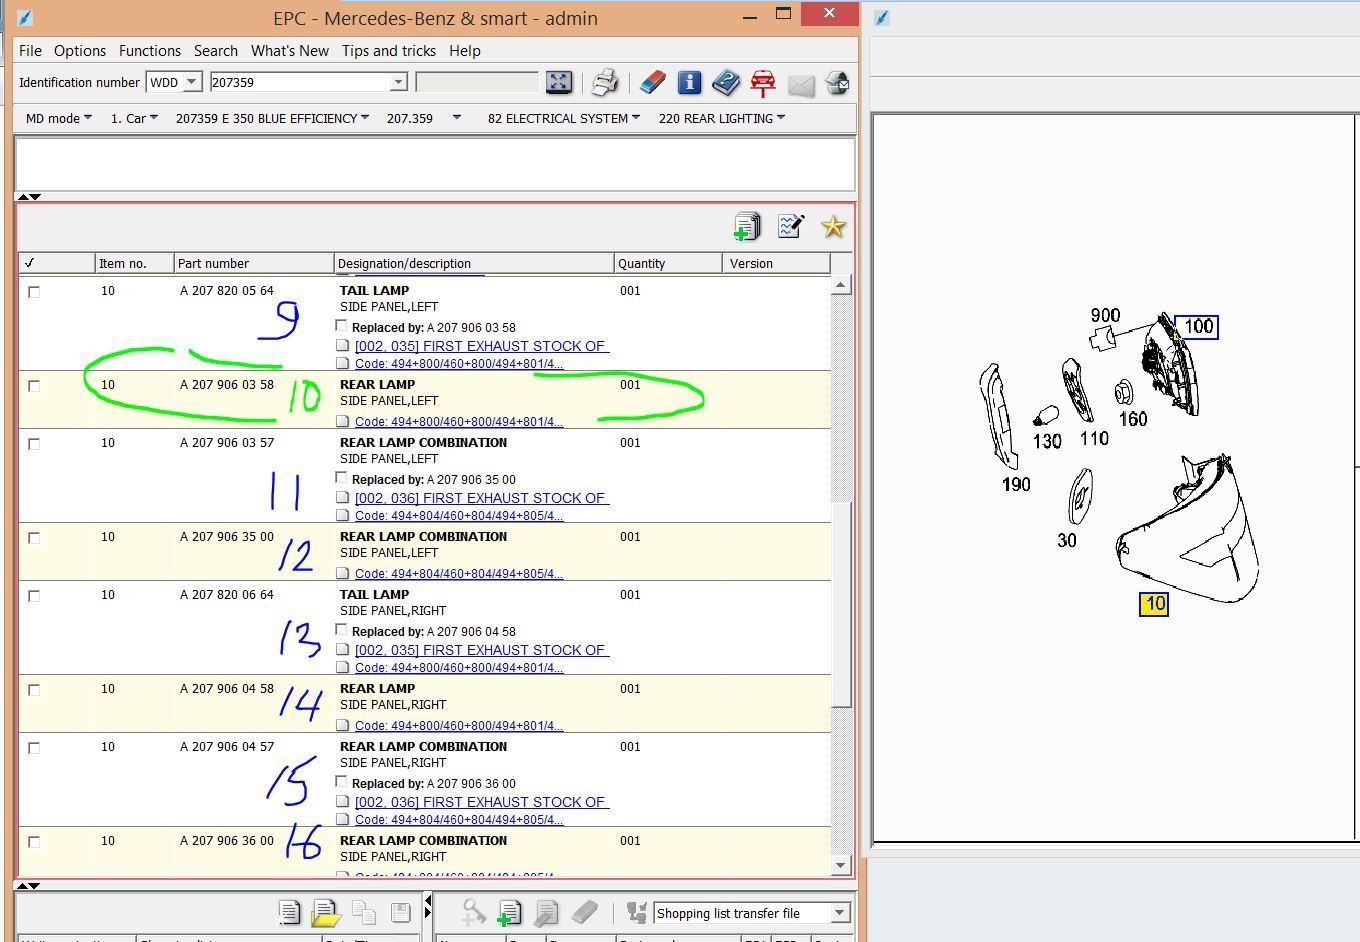
Task: Check the box for part A 207 906 03 58
Action: [35, 386]
